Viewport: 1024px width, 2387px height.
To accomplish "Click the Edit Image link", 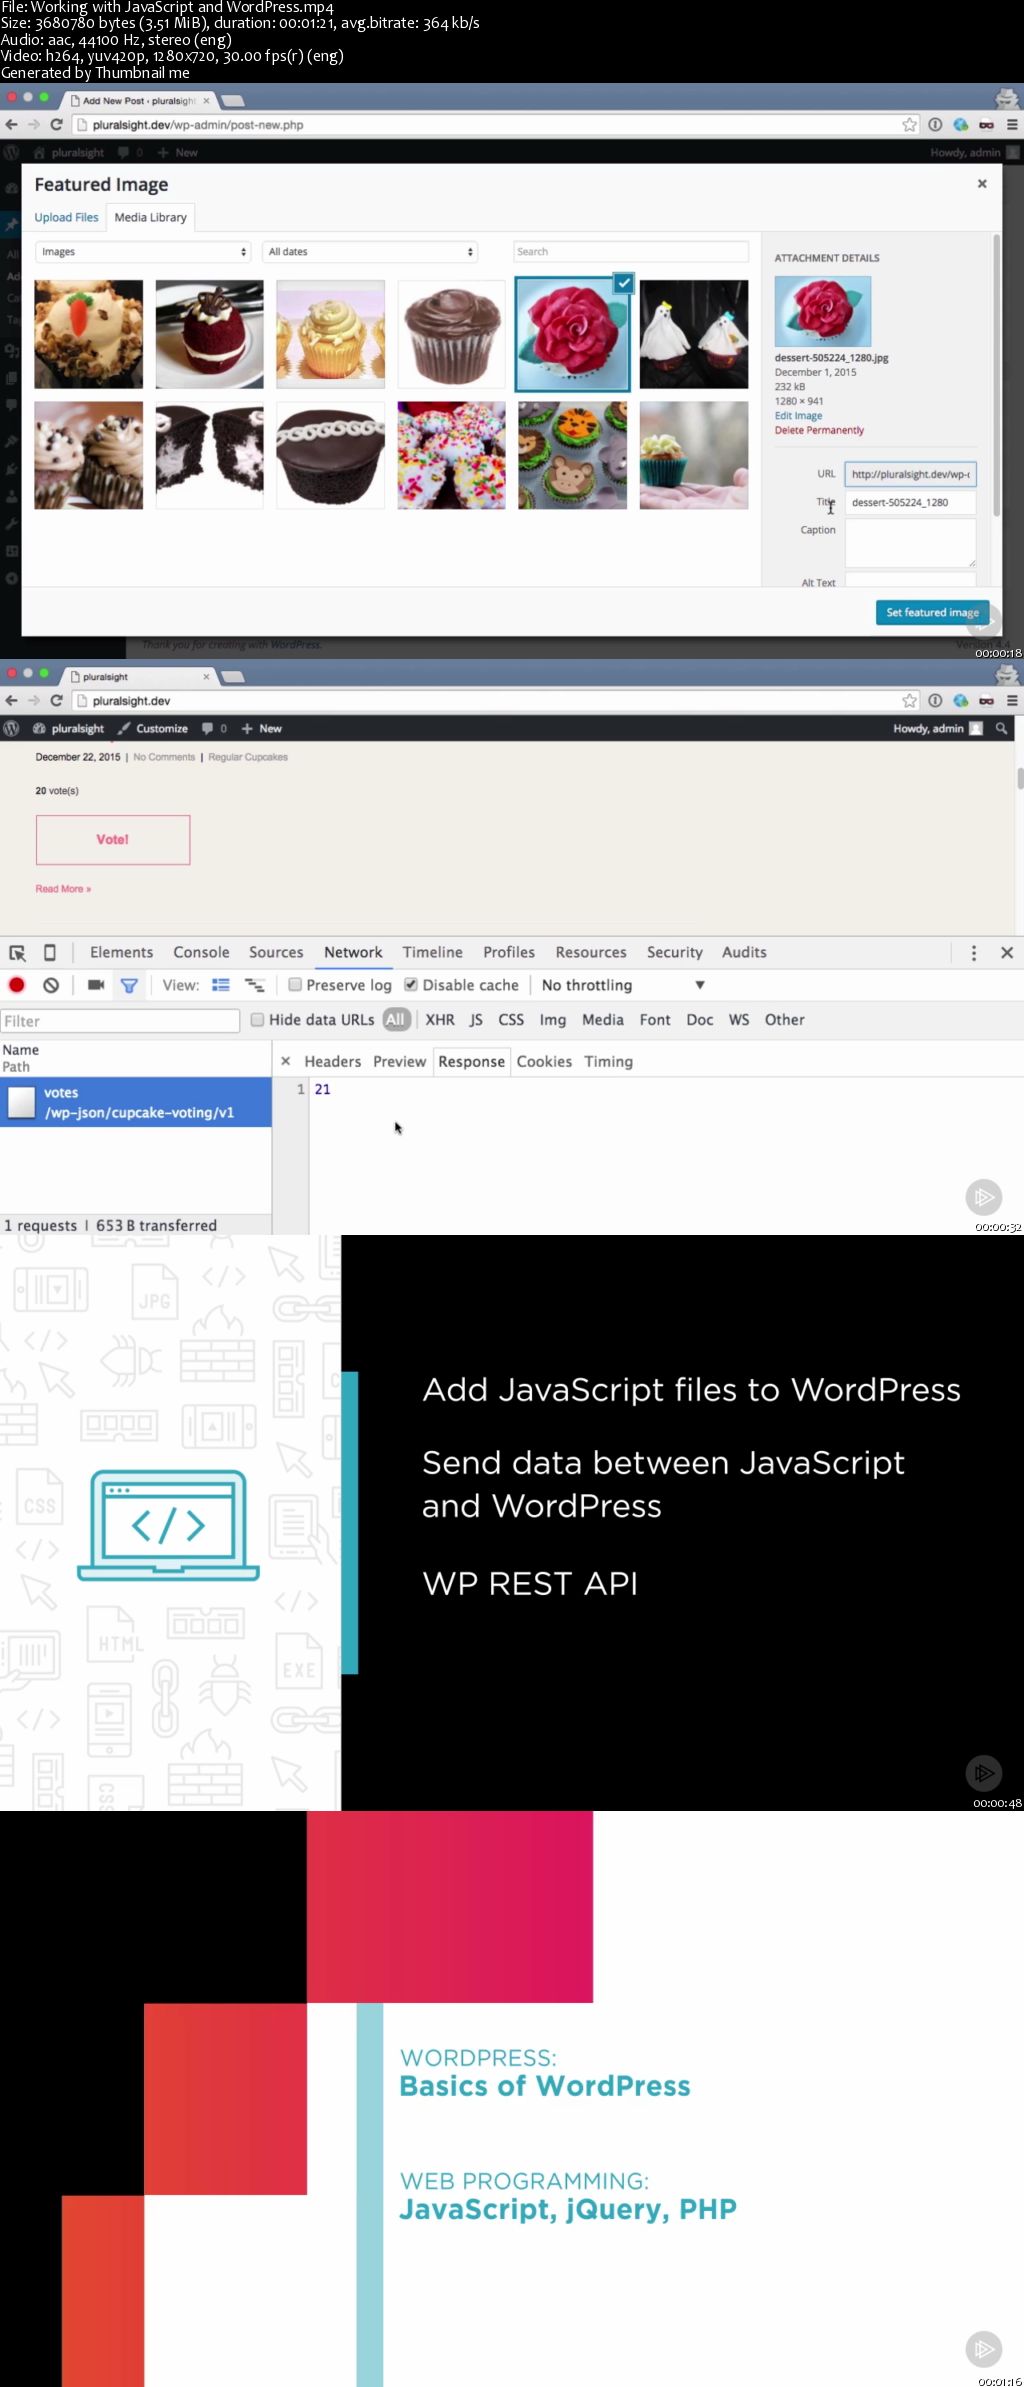I will click(798, 416).
